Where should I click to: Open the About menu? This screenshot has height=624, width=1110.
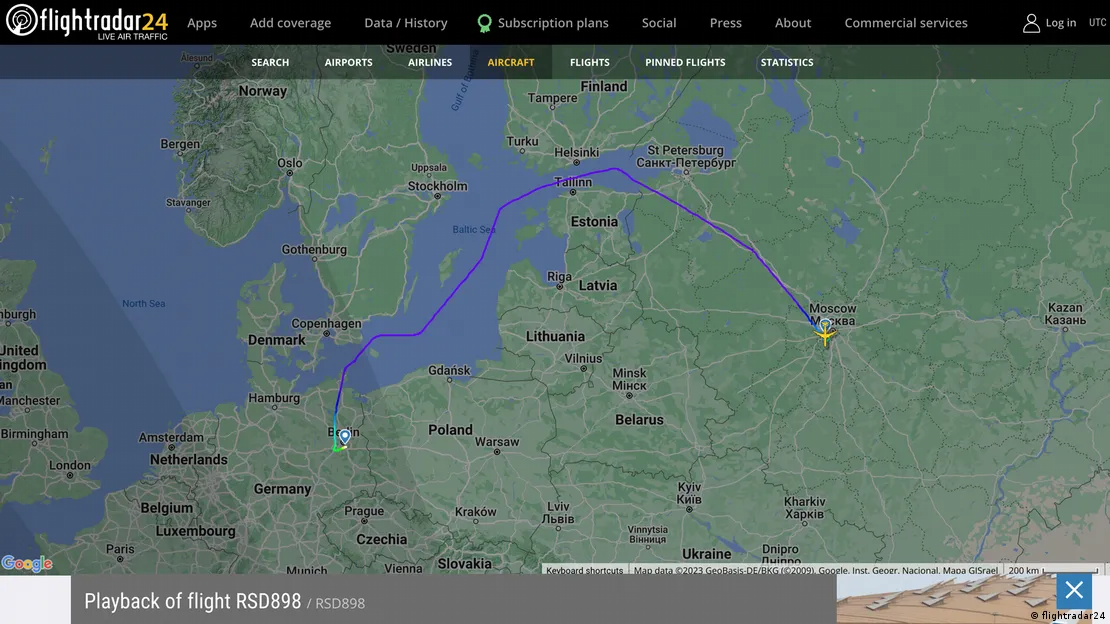click(x=793, y=23)
